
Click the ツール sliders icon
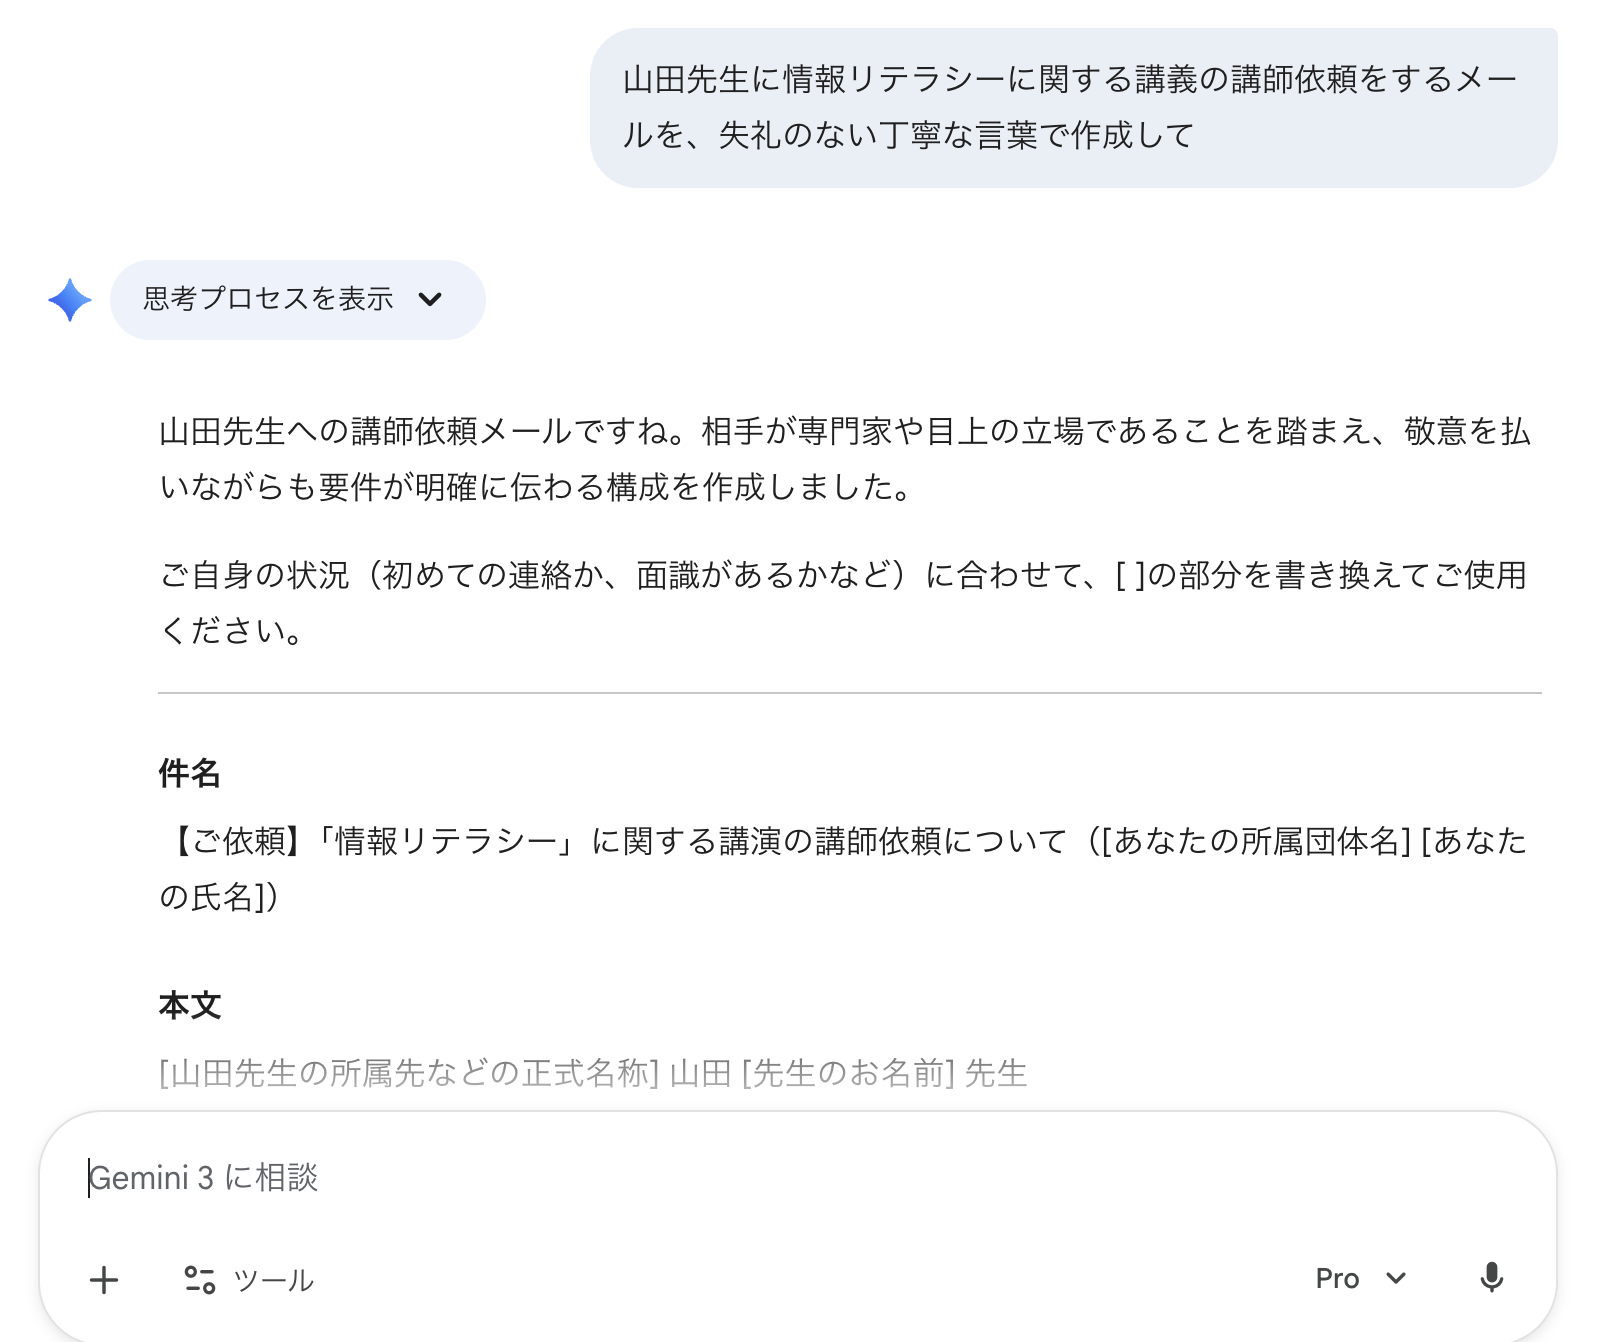point(200,1280)
